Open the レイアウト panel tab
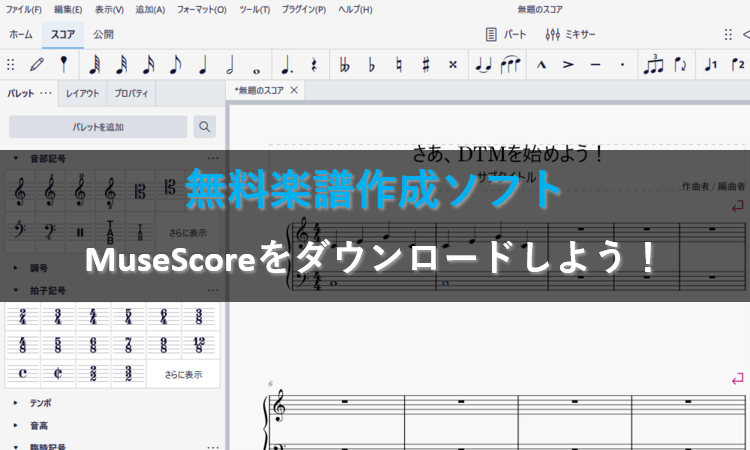The image size is (750, 450). click(82, 93)
